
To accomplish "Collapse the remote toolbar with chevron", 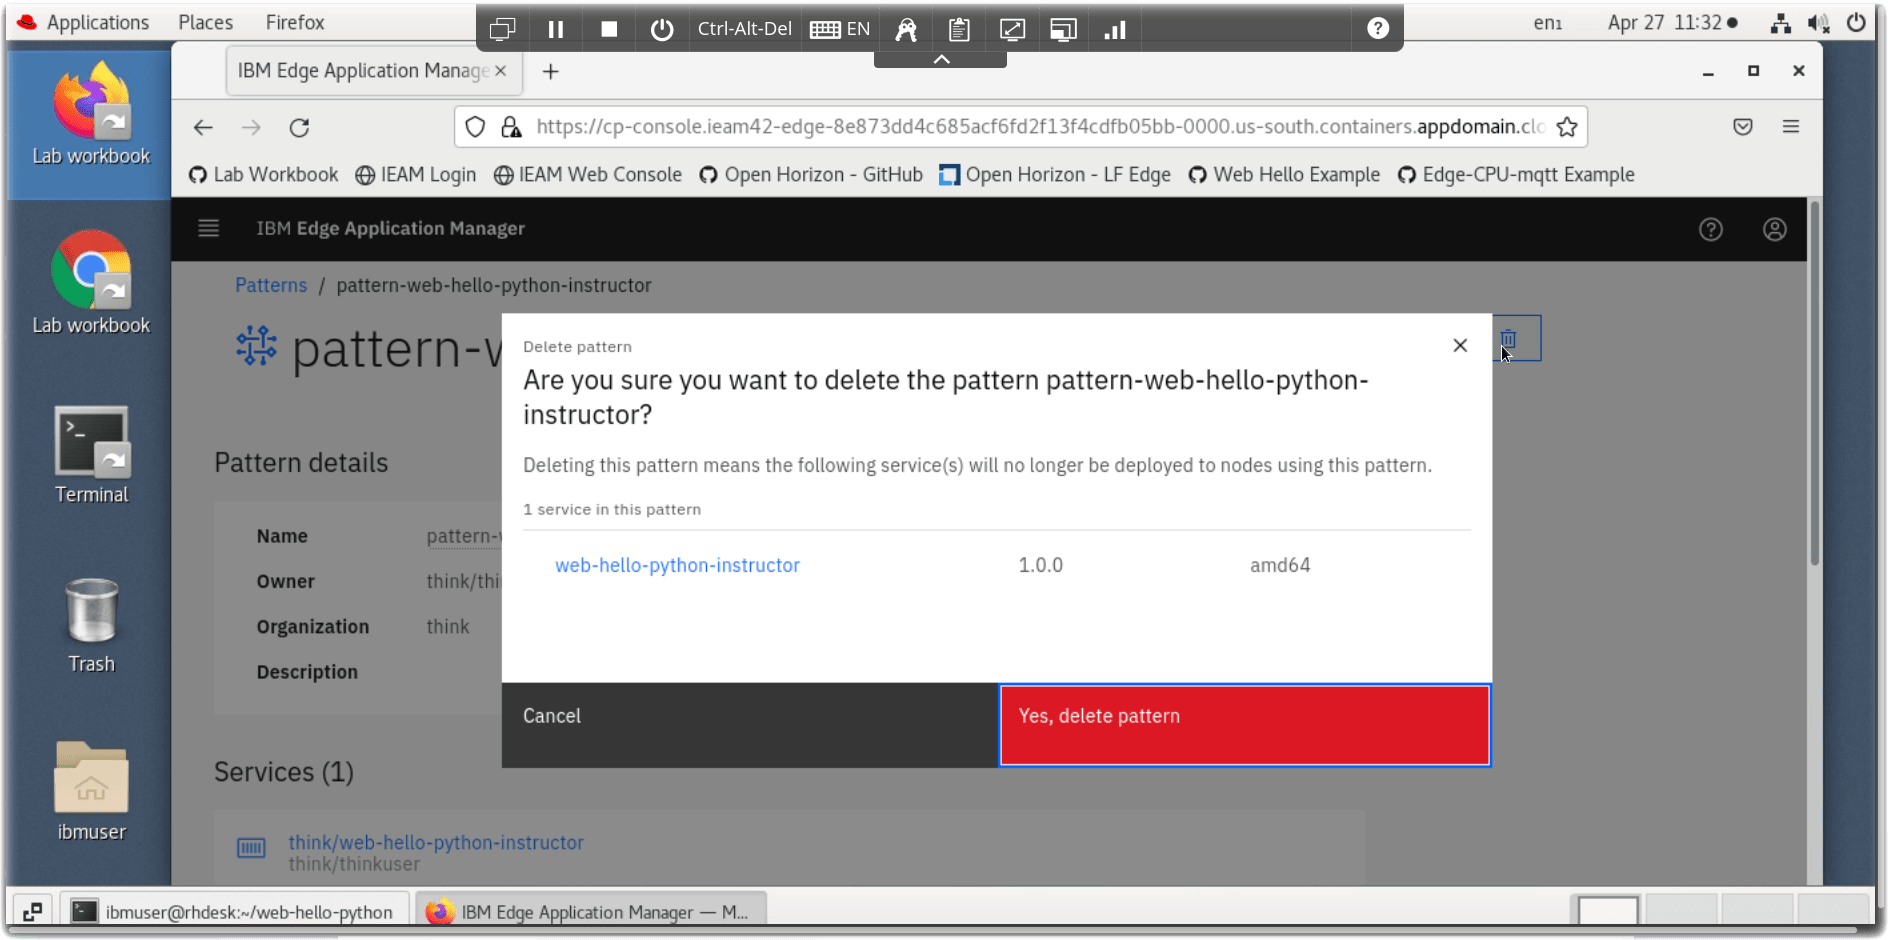I will (941, 60).
